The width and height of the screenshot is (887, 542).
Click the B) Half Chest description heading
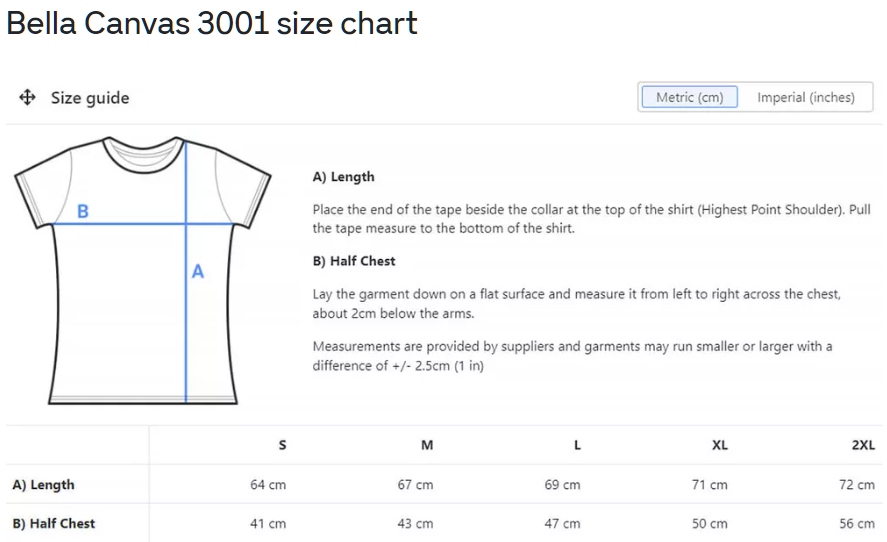pyautogui.click(x=354, y=261)
